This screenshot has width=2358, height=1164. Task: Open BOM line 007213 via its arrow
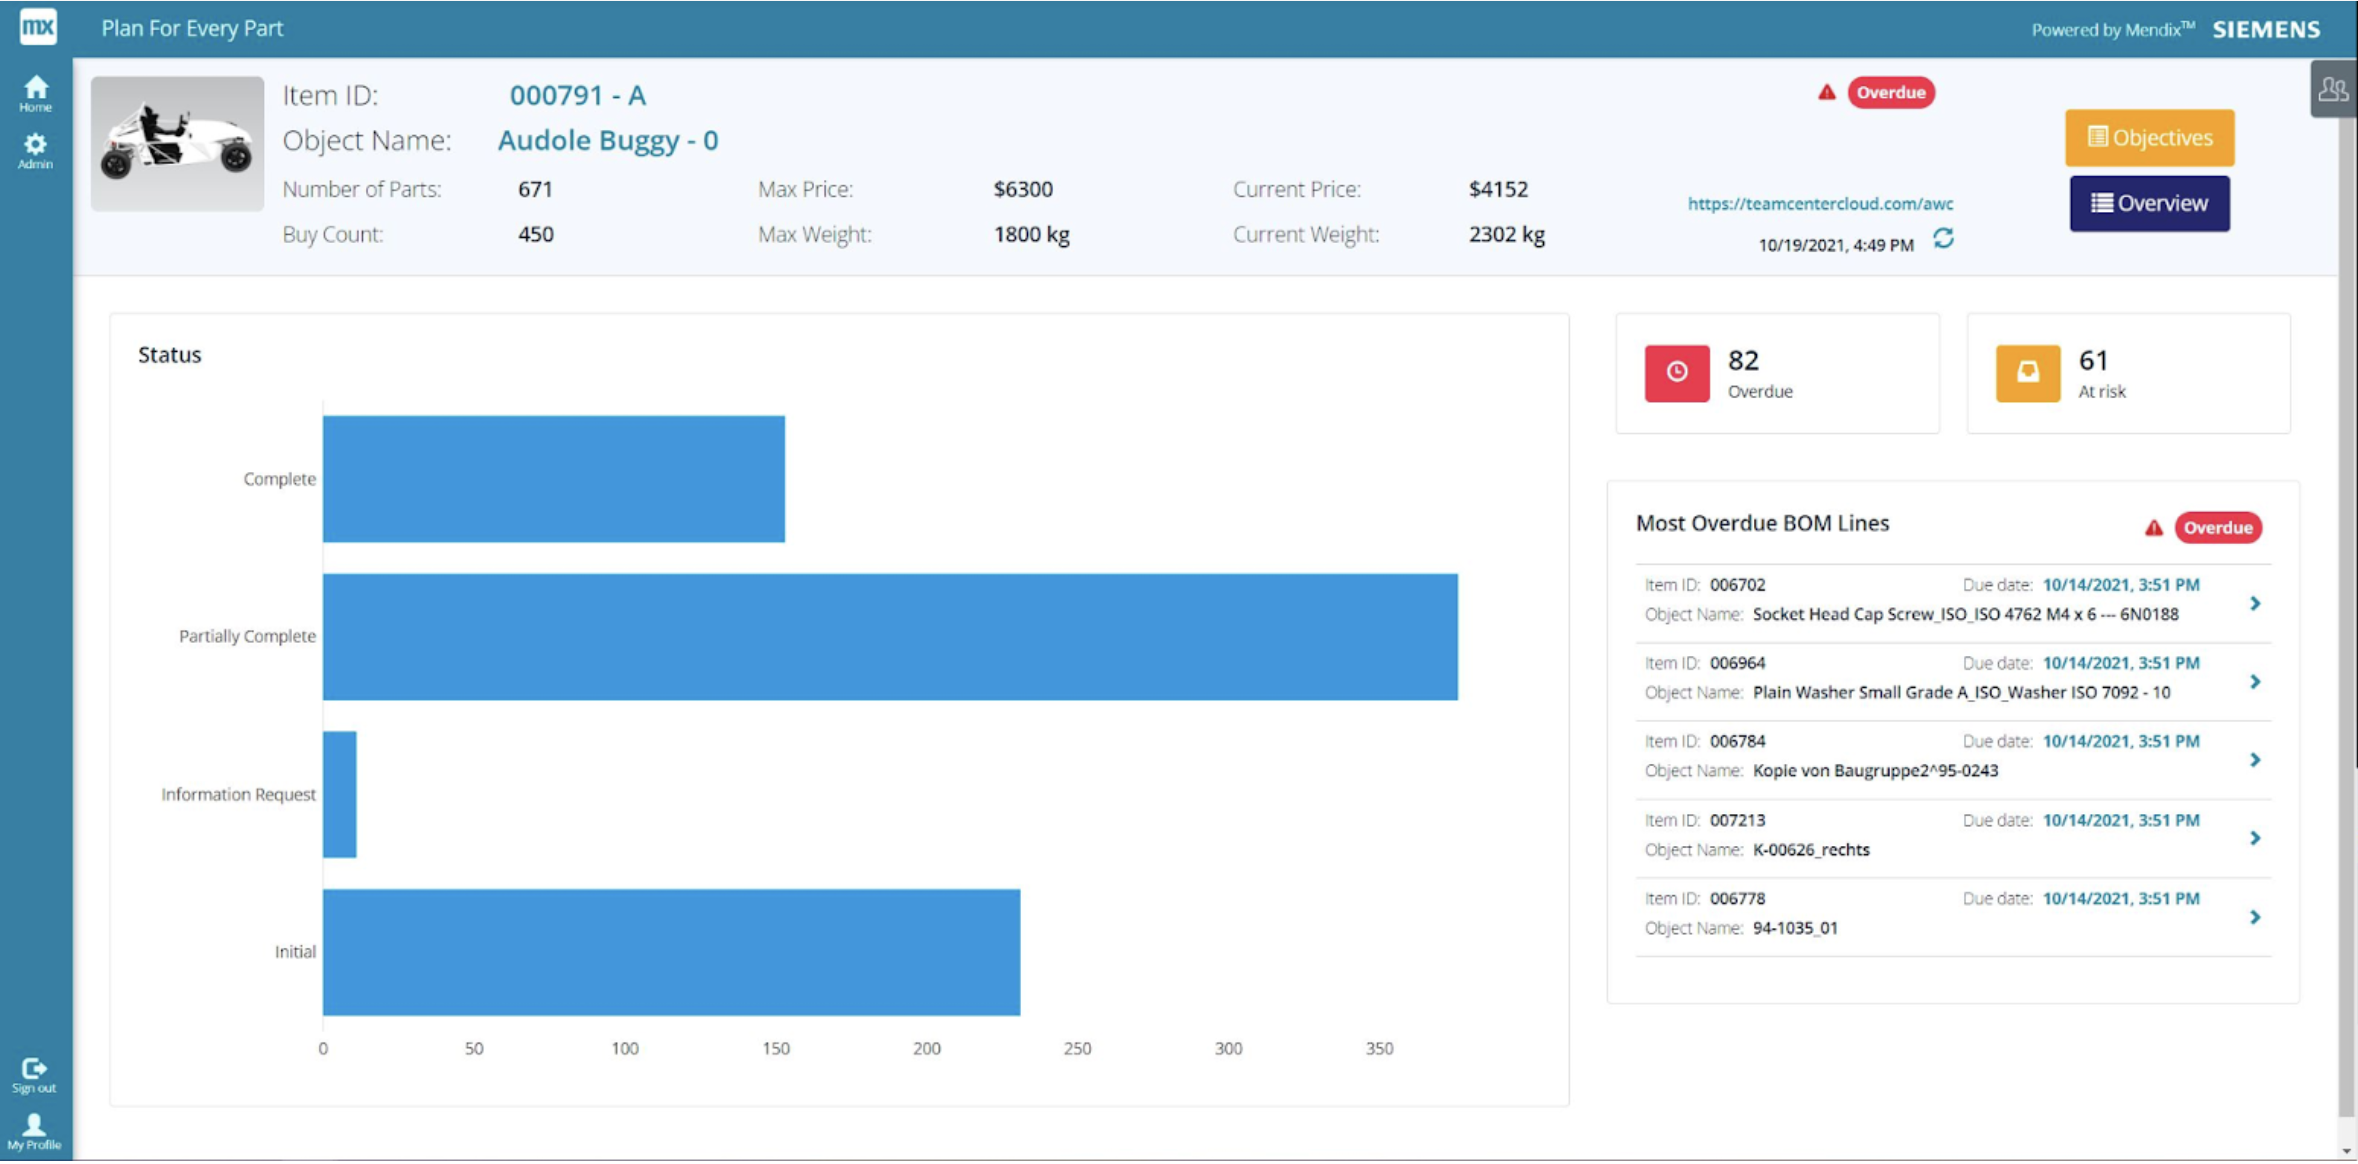click(2255, 838)
